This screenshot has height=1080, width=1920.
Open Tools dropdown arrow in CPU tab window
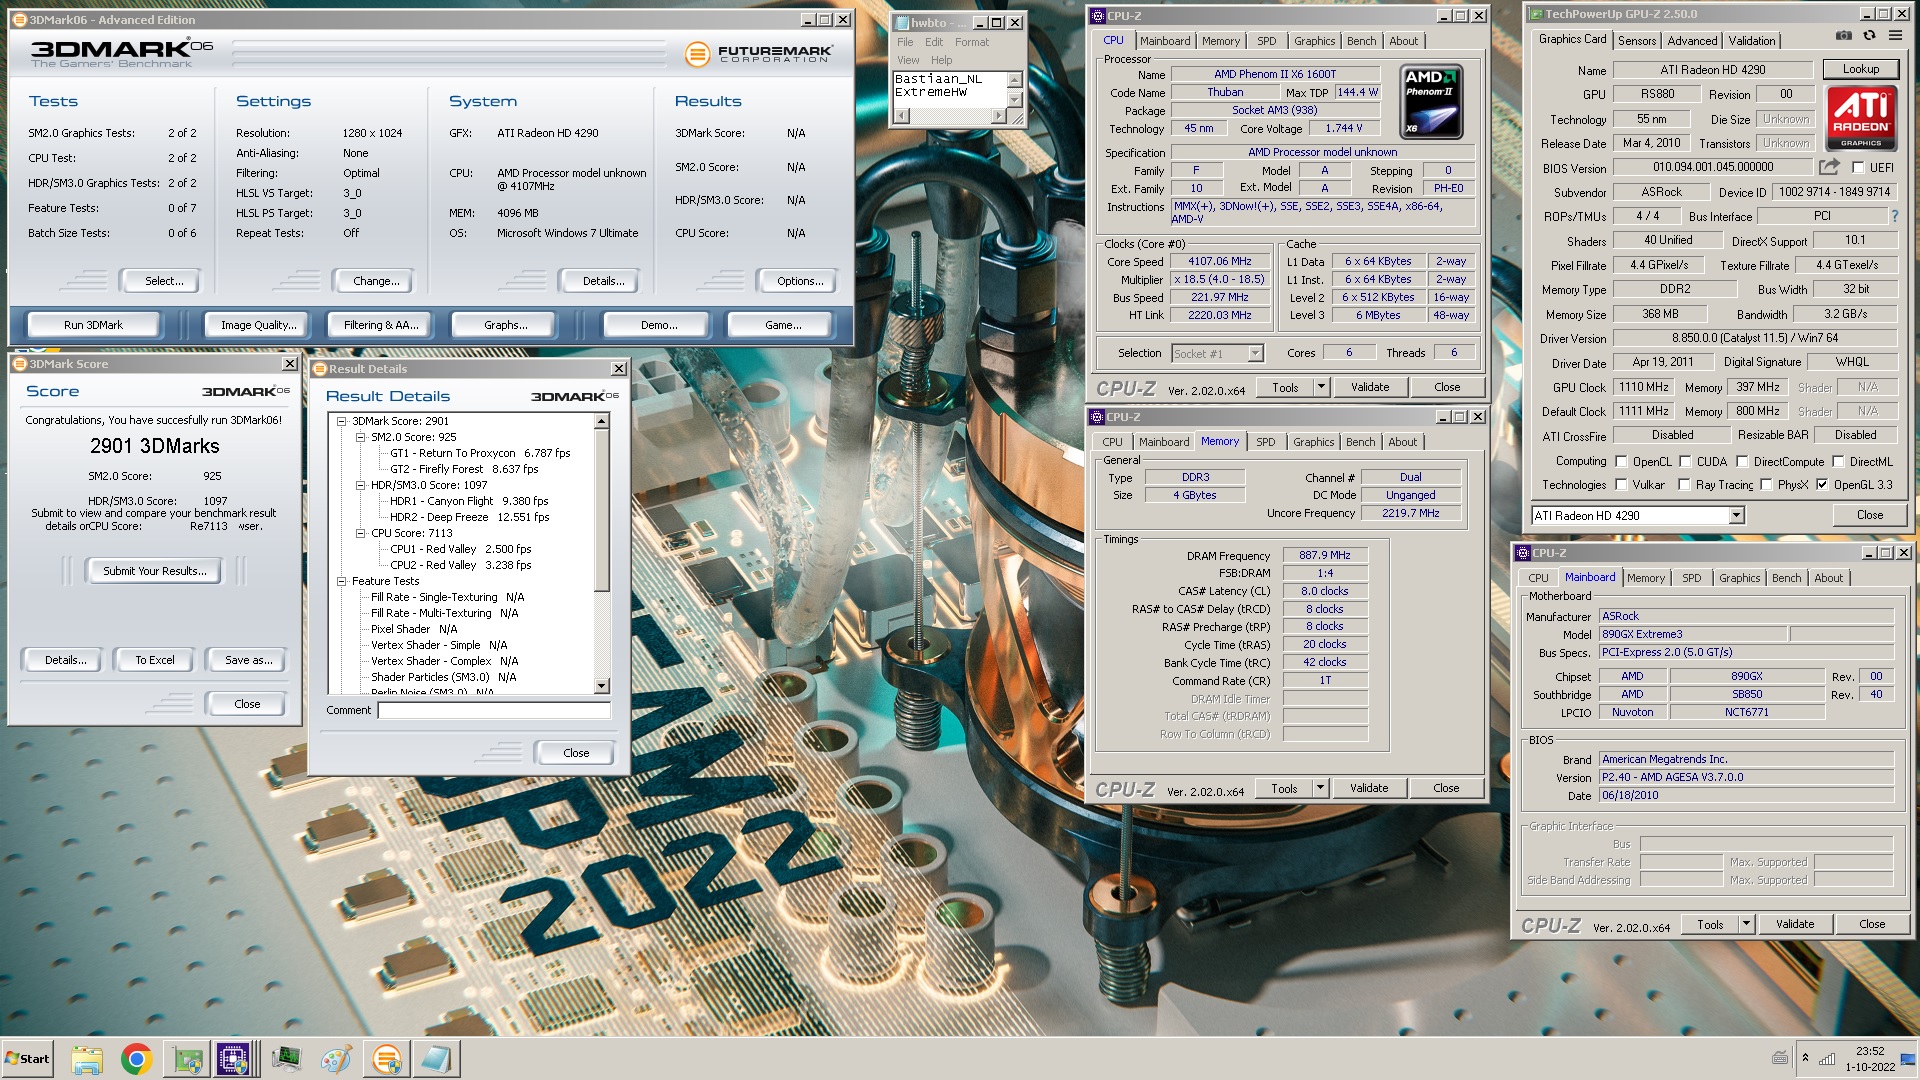(x=1320, y=387)
